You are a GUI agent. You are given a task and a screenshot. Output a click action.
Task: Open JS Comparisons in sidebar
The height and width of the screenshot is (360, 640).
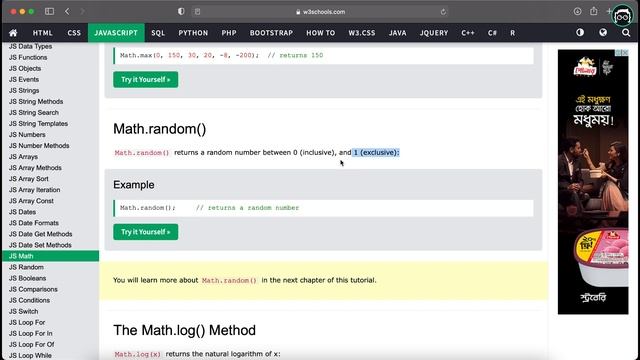33,289
